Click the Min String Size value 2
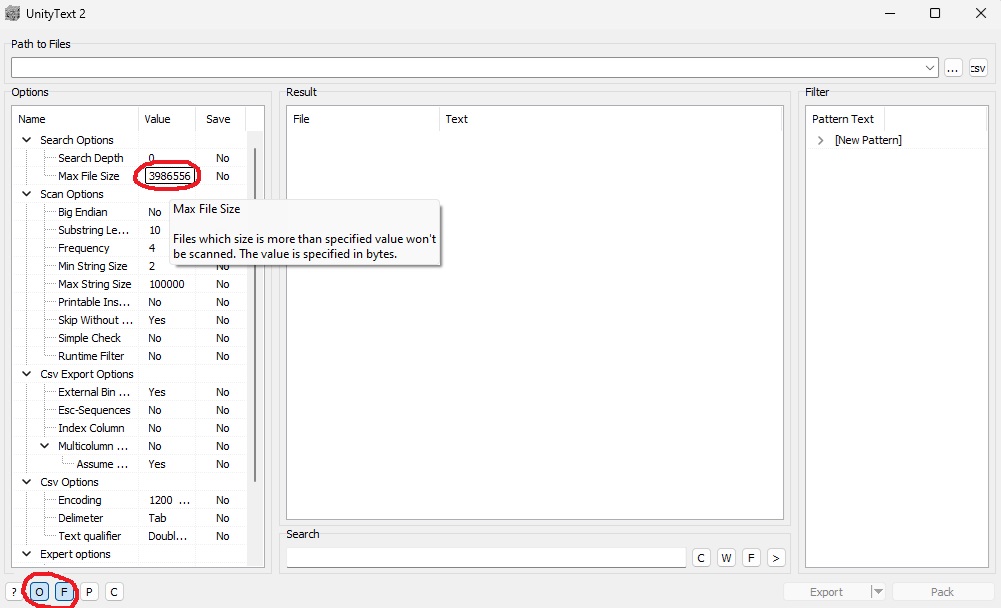 pyautogui.click(x=152, y=266)
